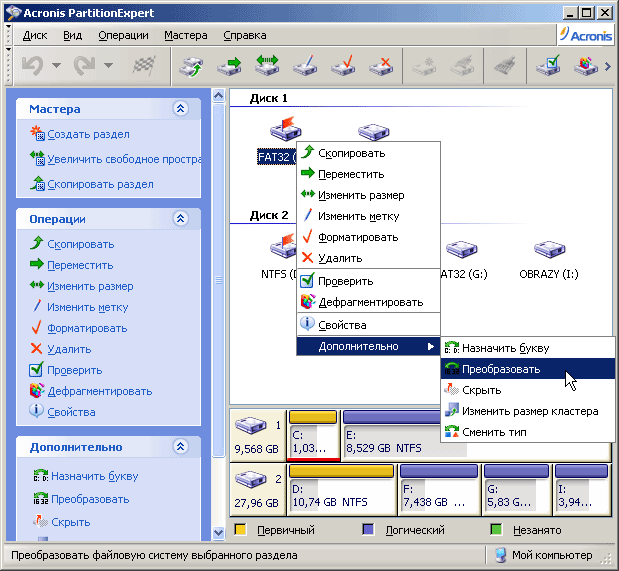
Task: Open the Undo history dropdown arrow
Action: point(56,65)
